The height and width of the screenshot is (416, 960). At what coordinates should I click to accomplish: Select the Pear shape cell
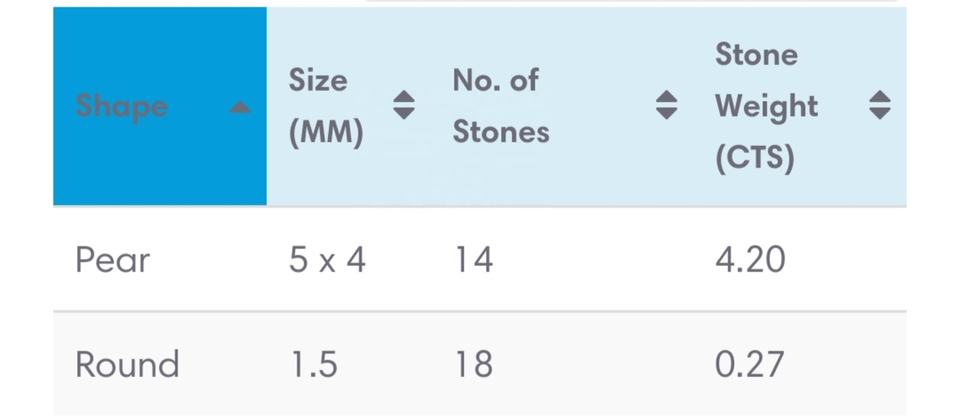coord(112,260)
